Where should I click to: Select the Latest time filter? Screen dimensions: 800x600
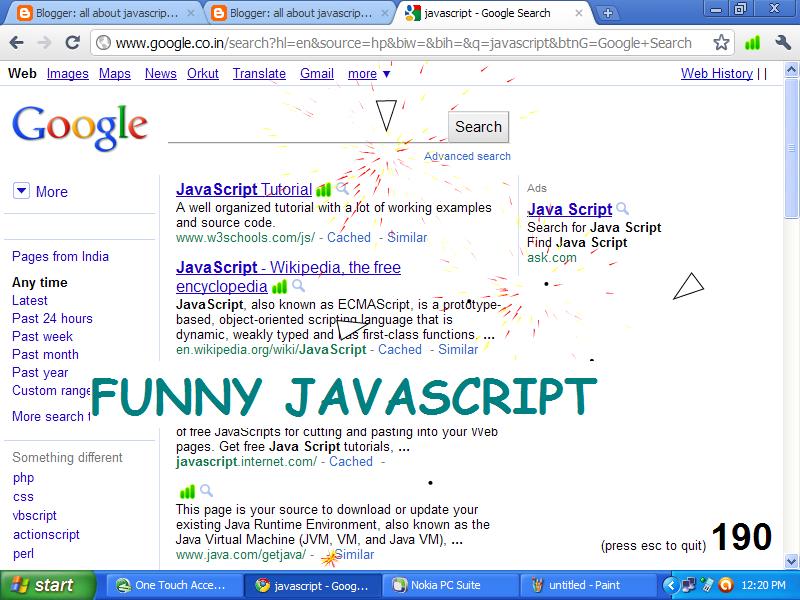pos(30,300)
